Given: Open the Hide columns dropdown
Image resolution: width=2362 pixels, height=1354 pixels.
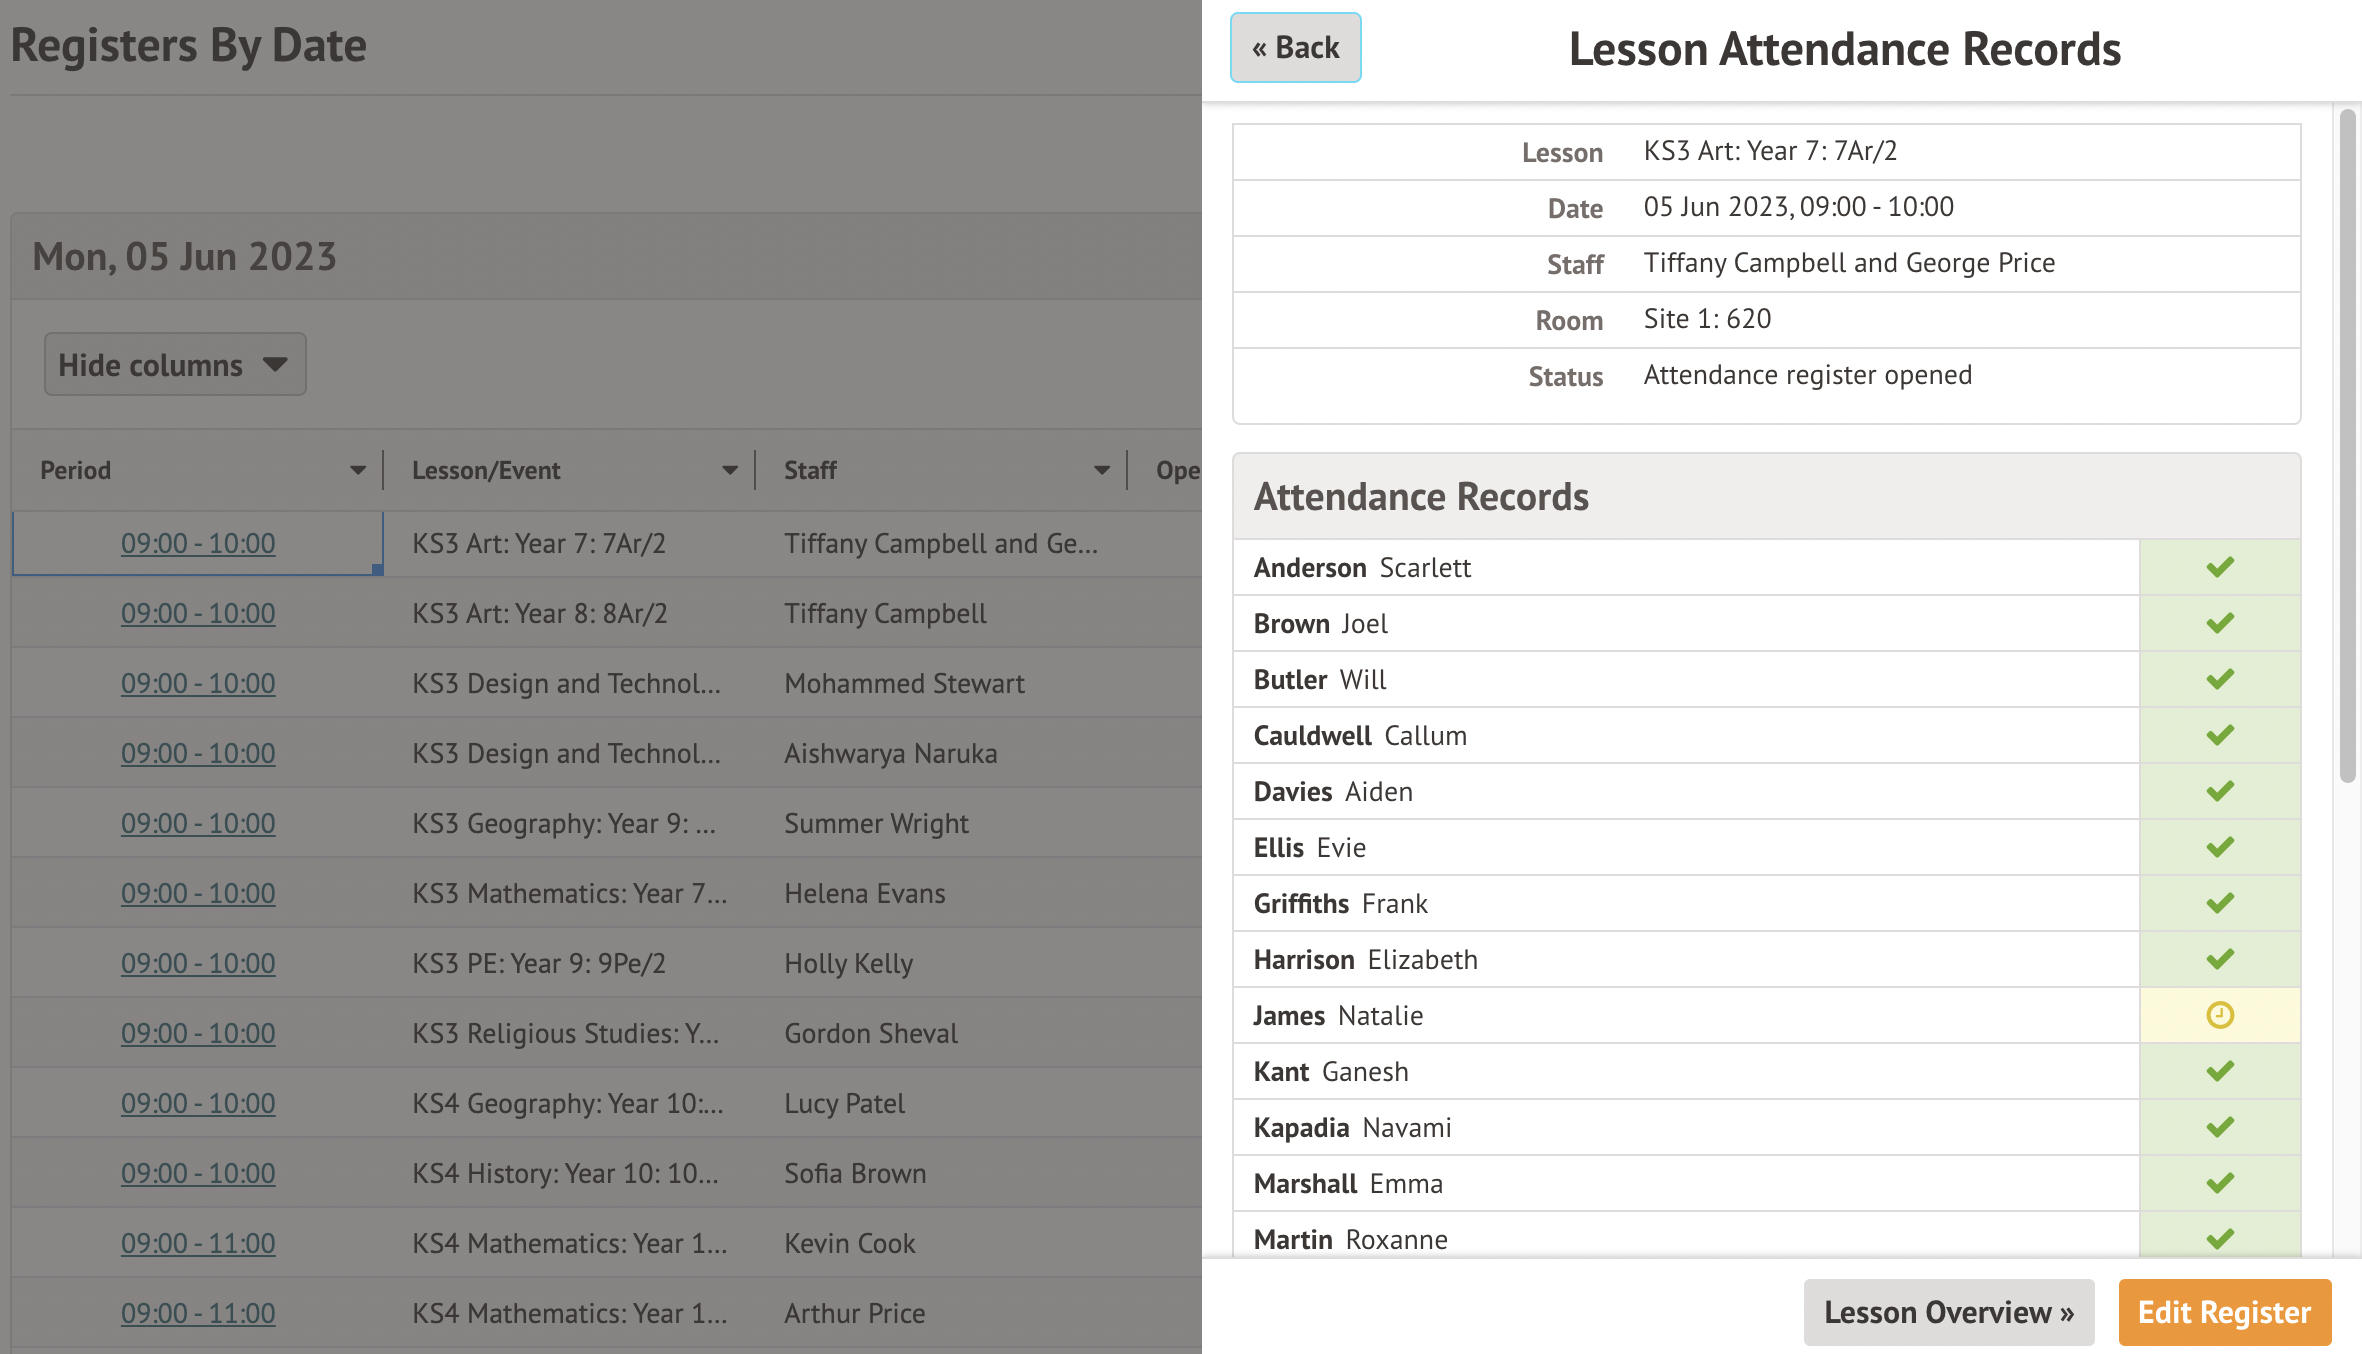Looking at the screenshot, I should 174,365.
